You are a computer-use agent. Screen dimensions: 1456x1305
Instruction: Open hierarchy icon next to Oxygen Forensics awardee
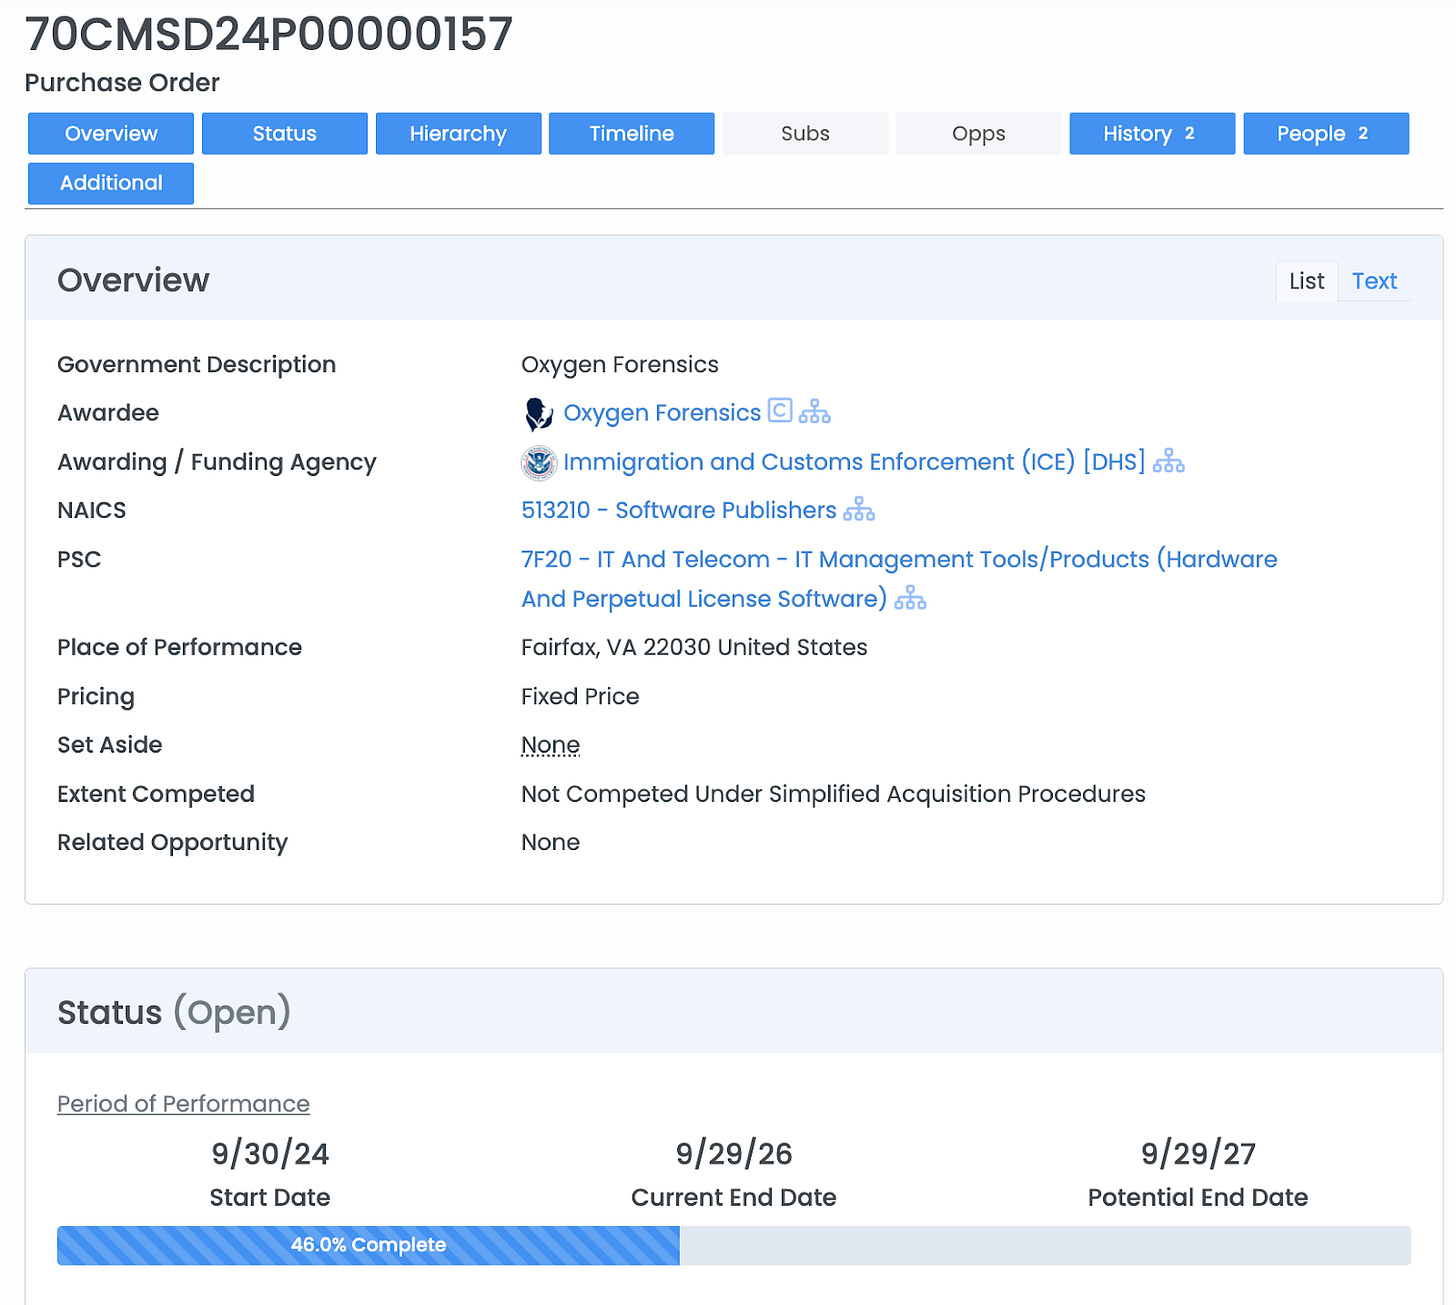tap(815, 411)
